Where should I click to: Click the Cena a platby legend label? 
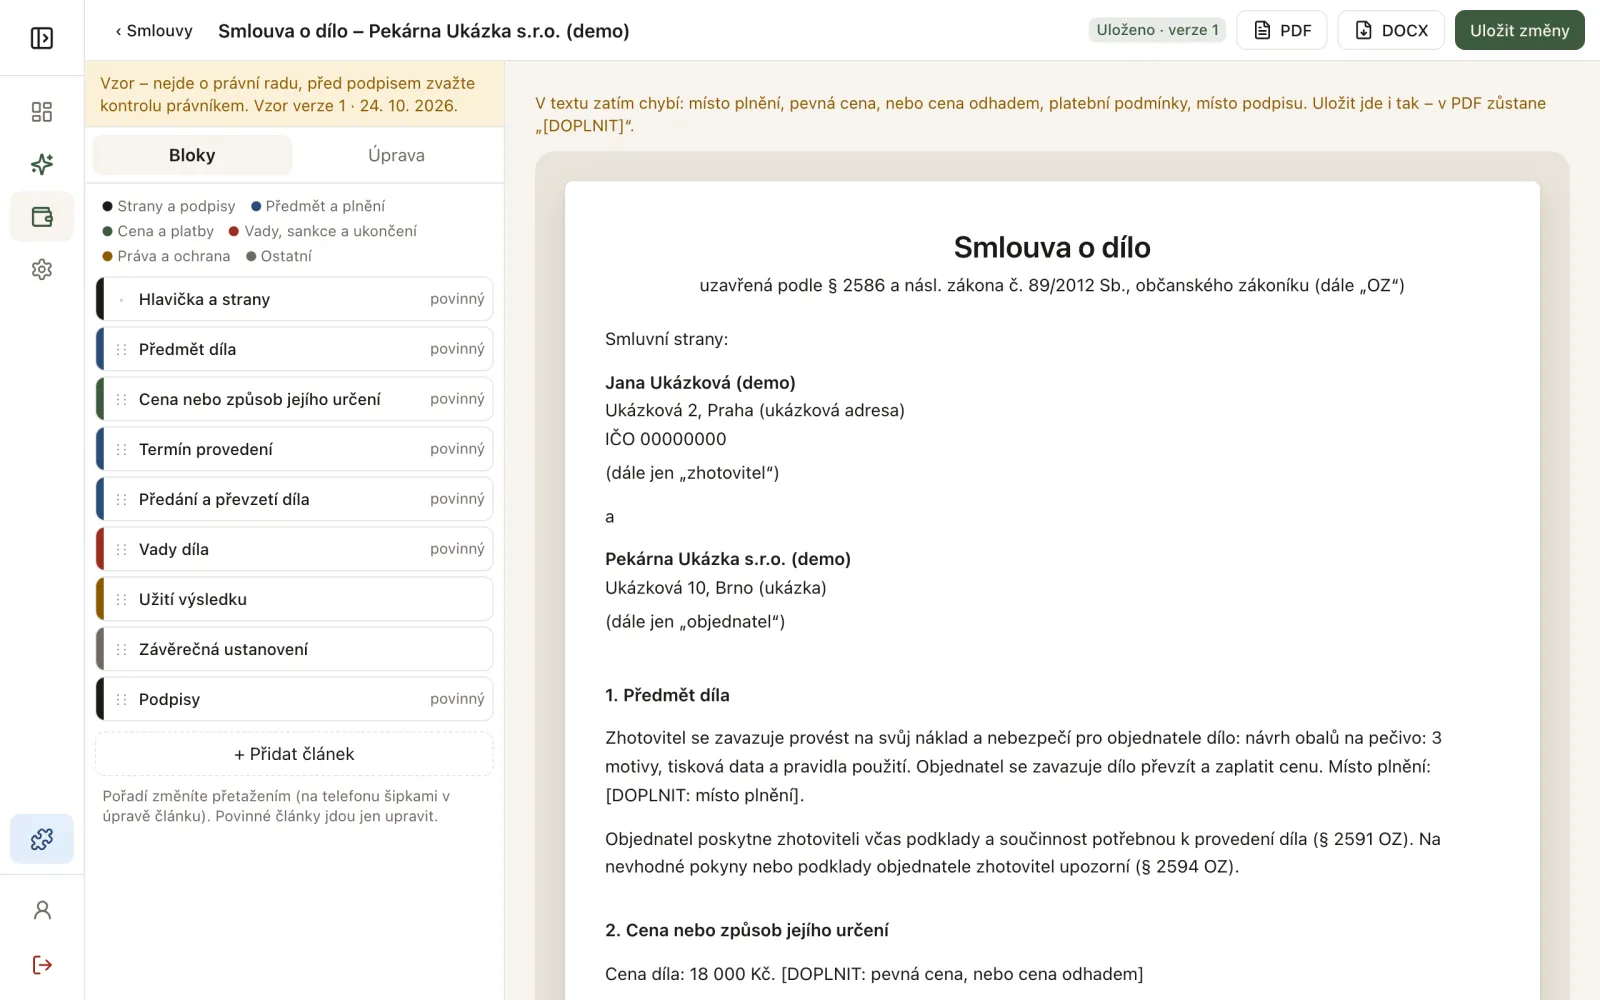point(166,231)
